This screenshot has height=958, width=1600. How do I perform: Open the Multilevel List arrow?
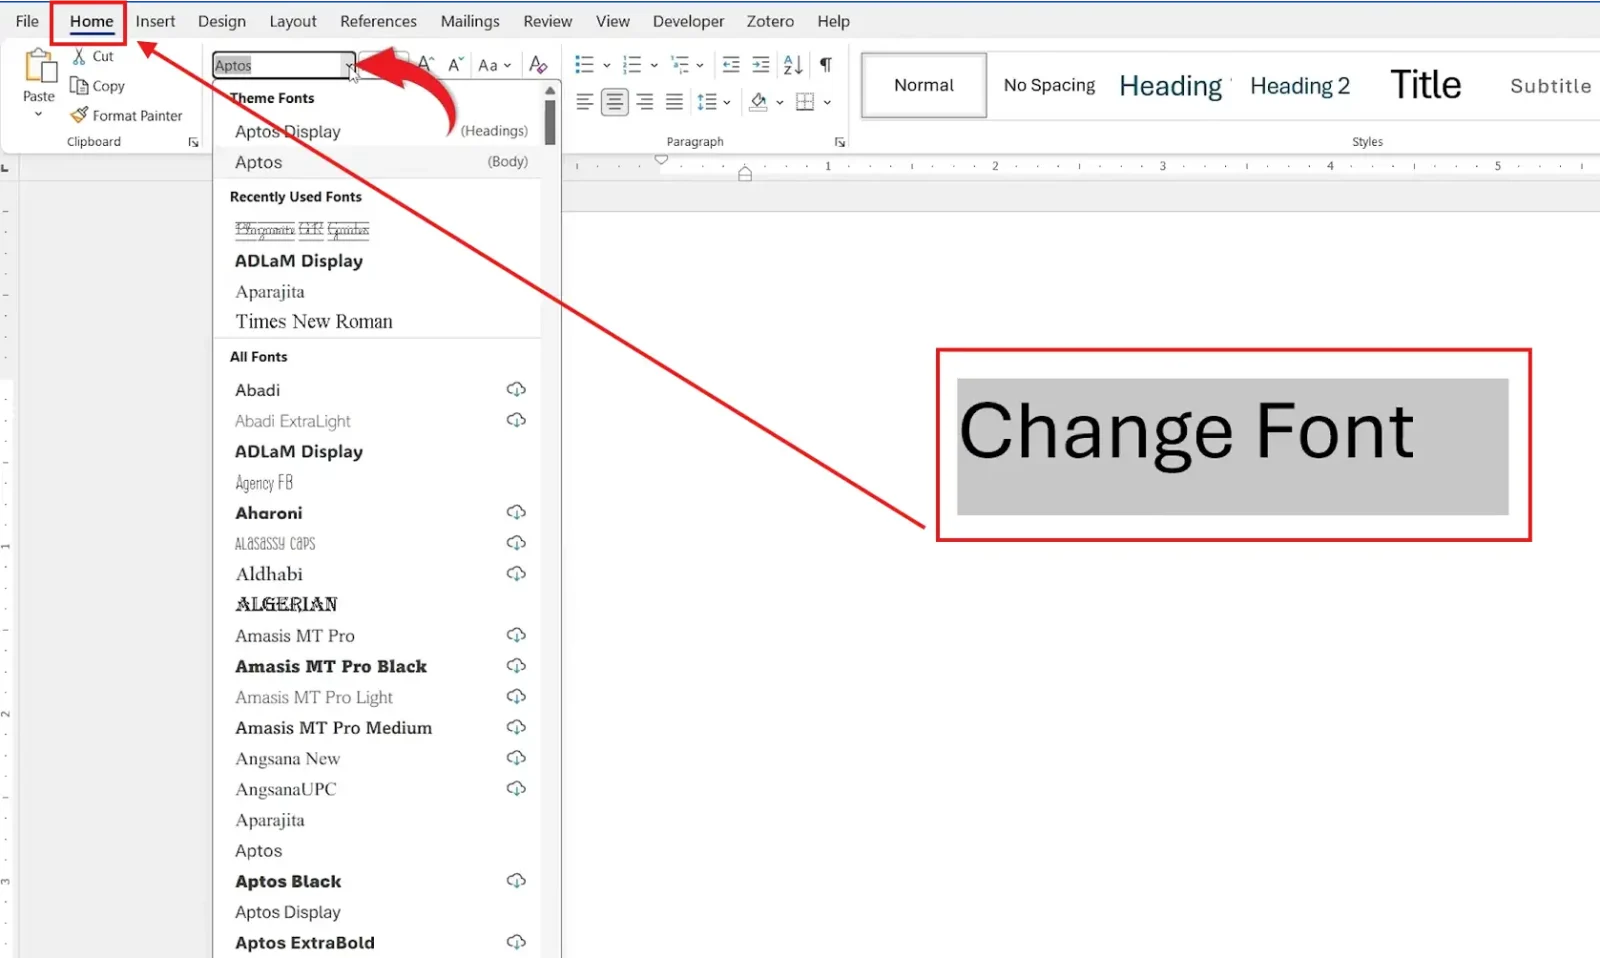700,66
